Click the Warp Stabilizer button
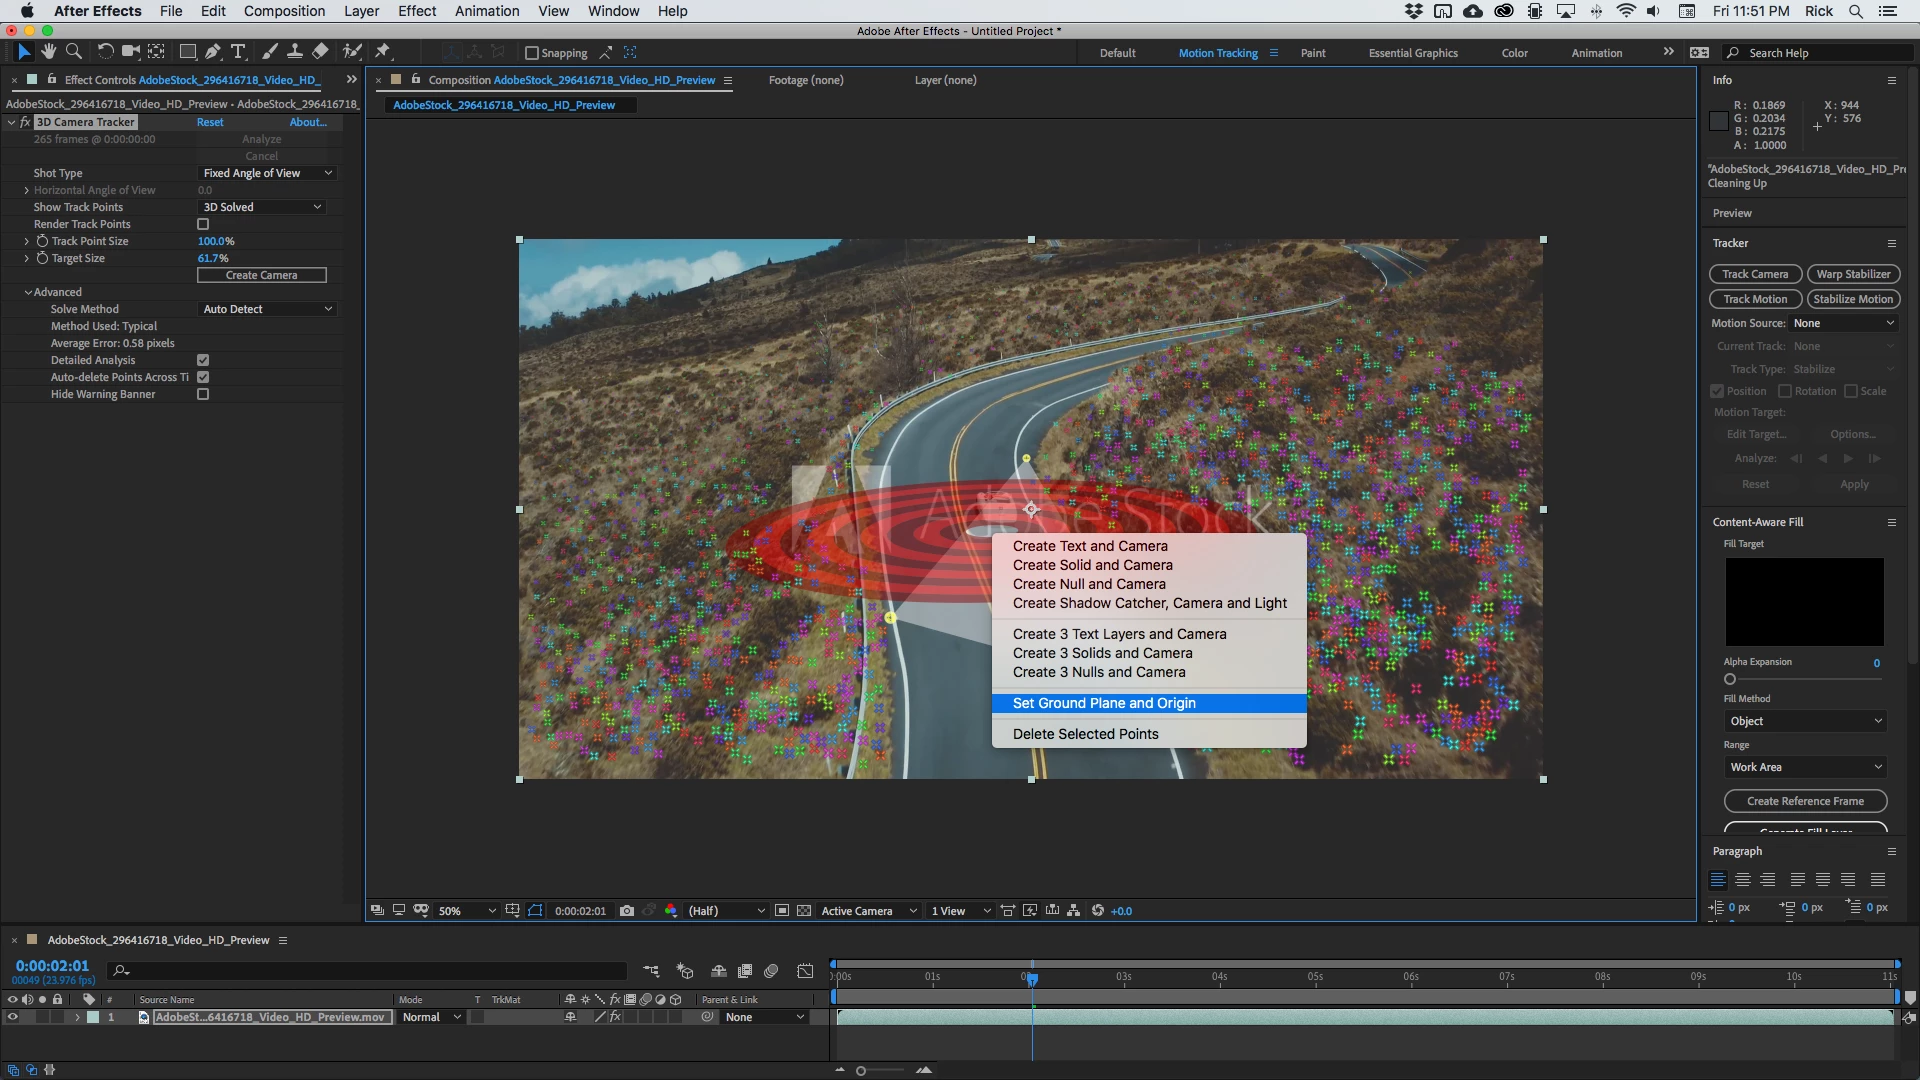The height and width of the screenshot is (1080, 1920). (x=1853, y=274)
